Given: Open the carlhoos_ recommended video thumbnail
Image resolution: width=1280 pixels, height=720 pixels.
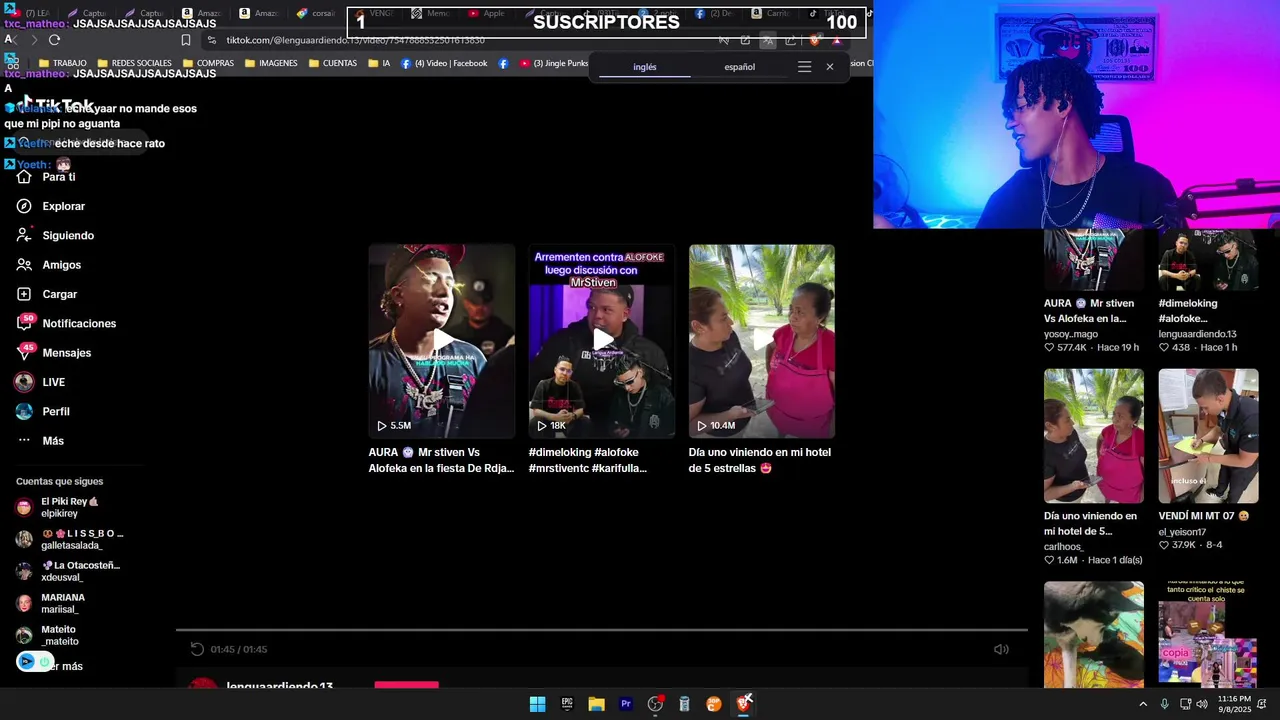Looking at the screenshot, I should tap(1094, 436).
